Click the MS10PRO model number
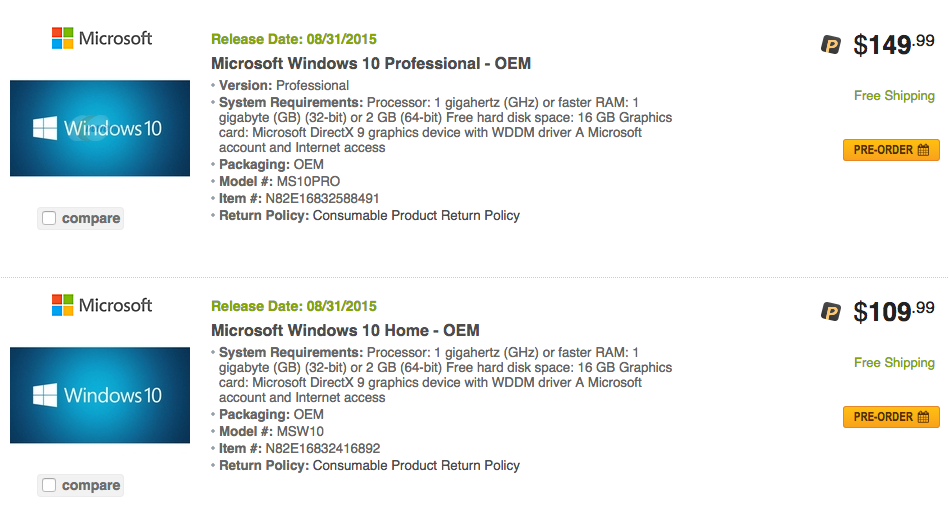Image resolution: width=949 pixels, height=507 pixels. click(x=308, y=182)
